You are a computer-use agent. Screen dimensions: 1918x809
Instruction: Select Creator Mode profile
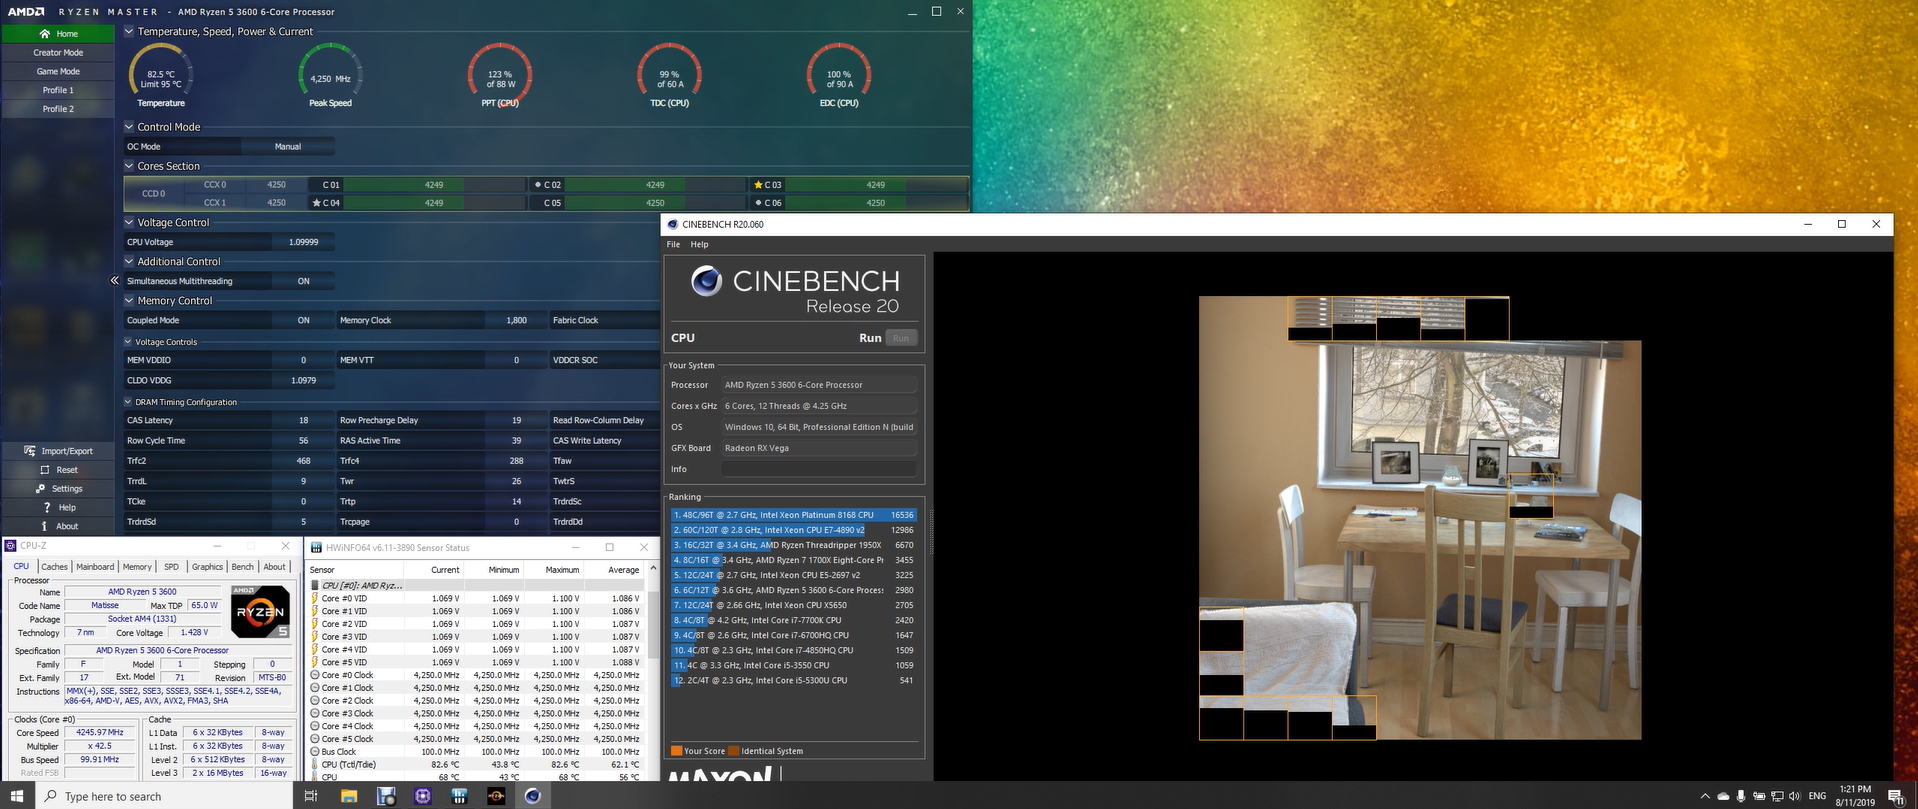[58, 53]
